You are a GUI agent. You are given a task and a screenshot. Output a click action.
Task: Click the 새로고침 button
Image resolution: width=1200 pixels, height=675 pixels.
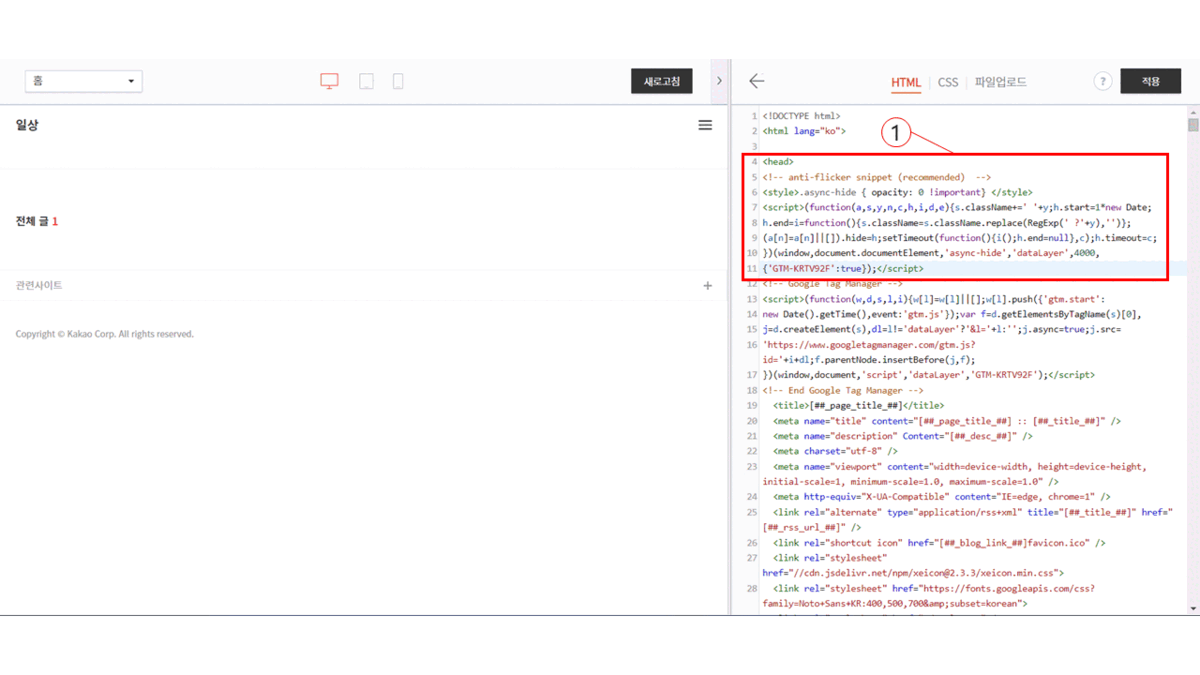click(x=661, y=81)
